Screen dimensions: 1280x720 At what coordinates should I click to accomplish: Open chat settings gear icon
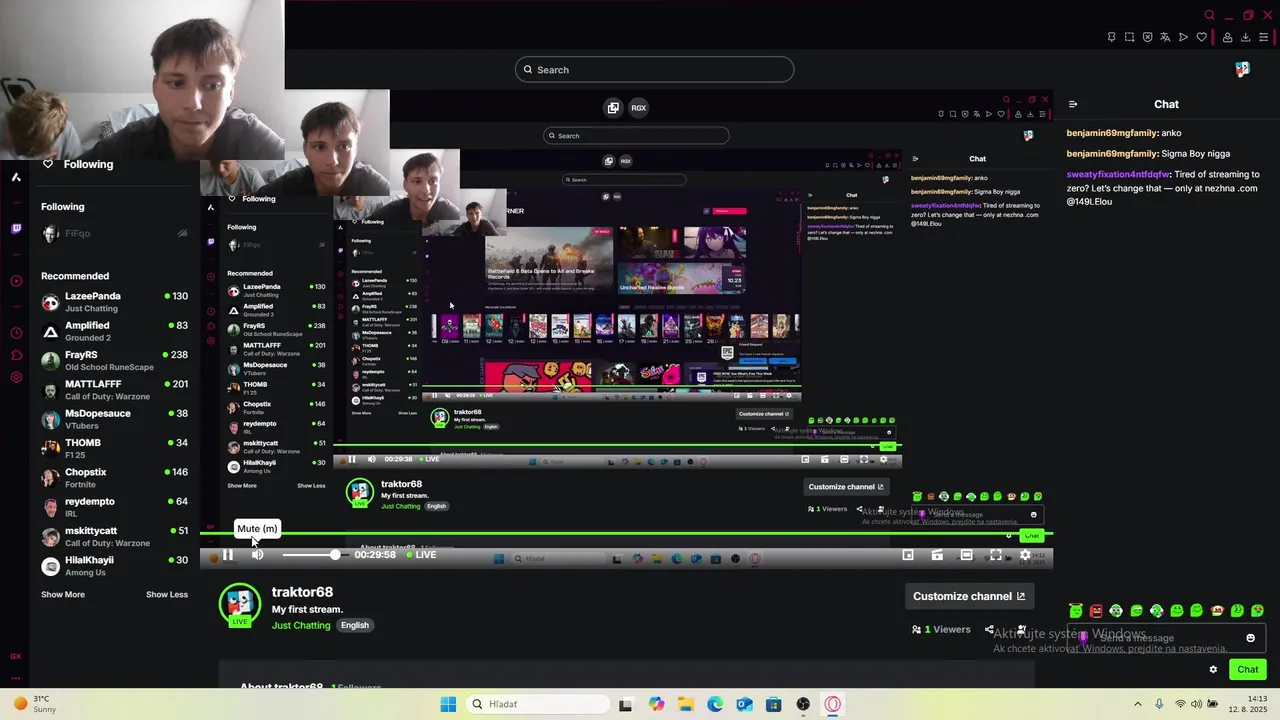[1213, 670]
